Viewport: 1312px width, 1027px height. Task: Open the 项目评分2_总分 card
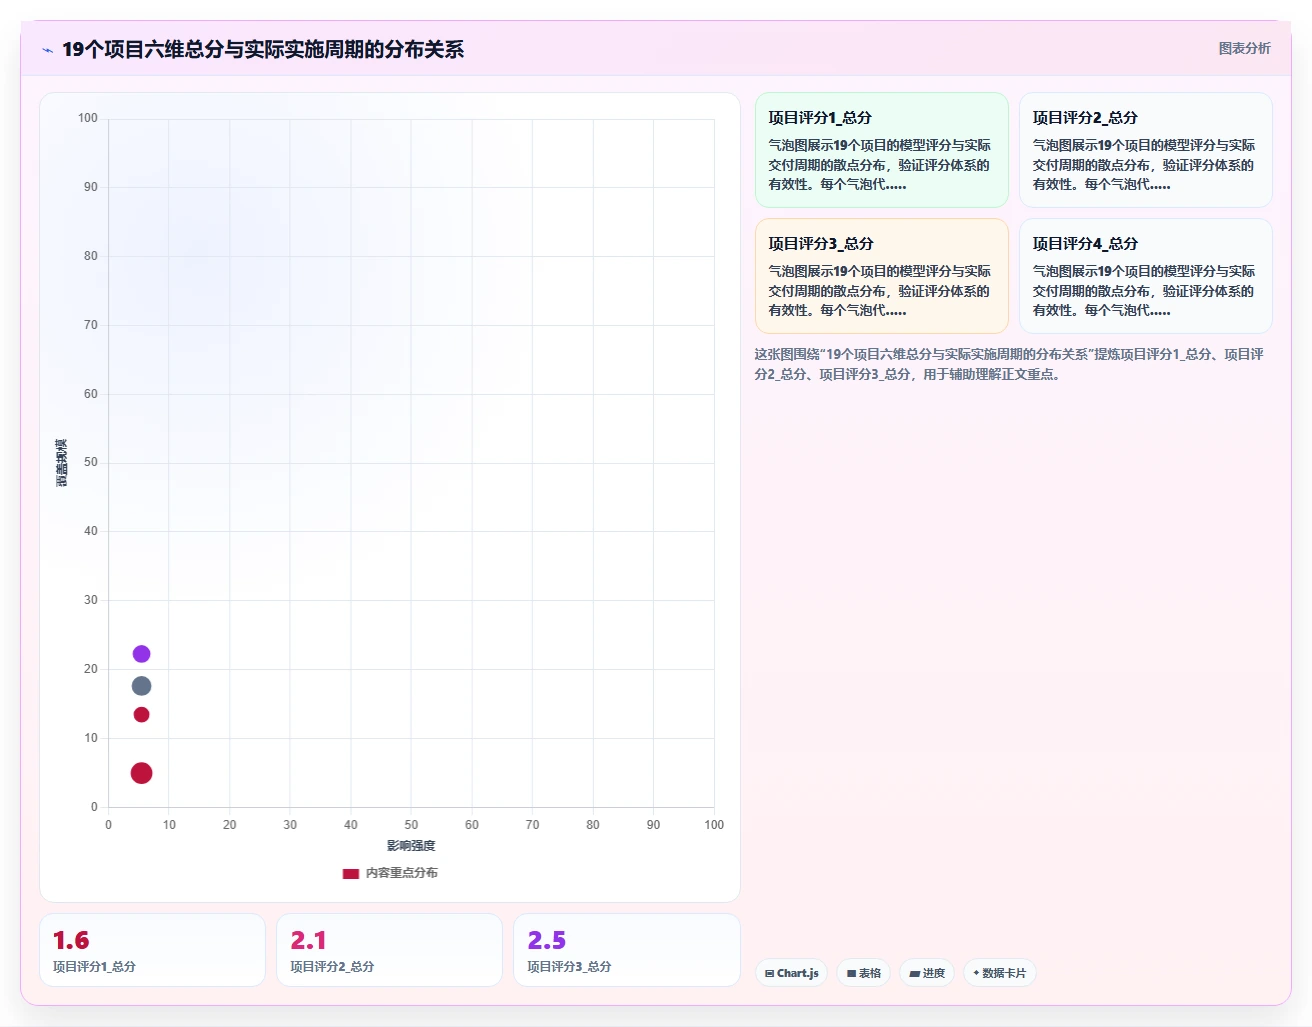point(1145,150)
